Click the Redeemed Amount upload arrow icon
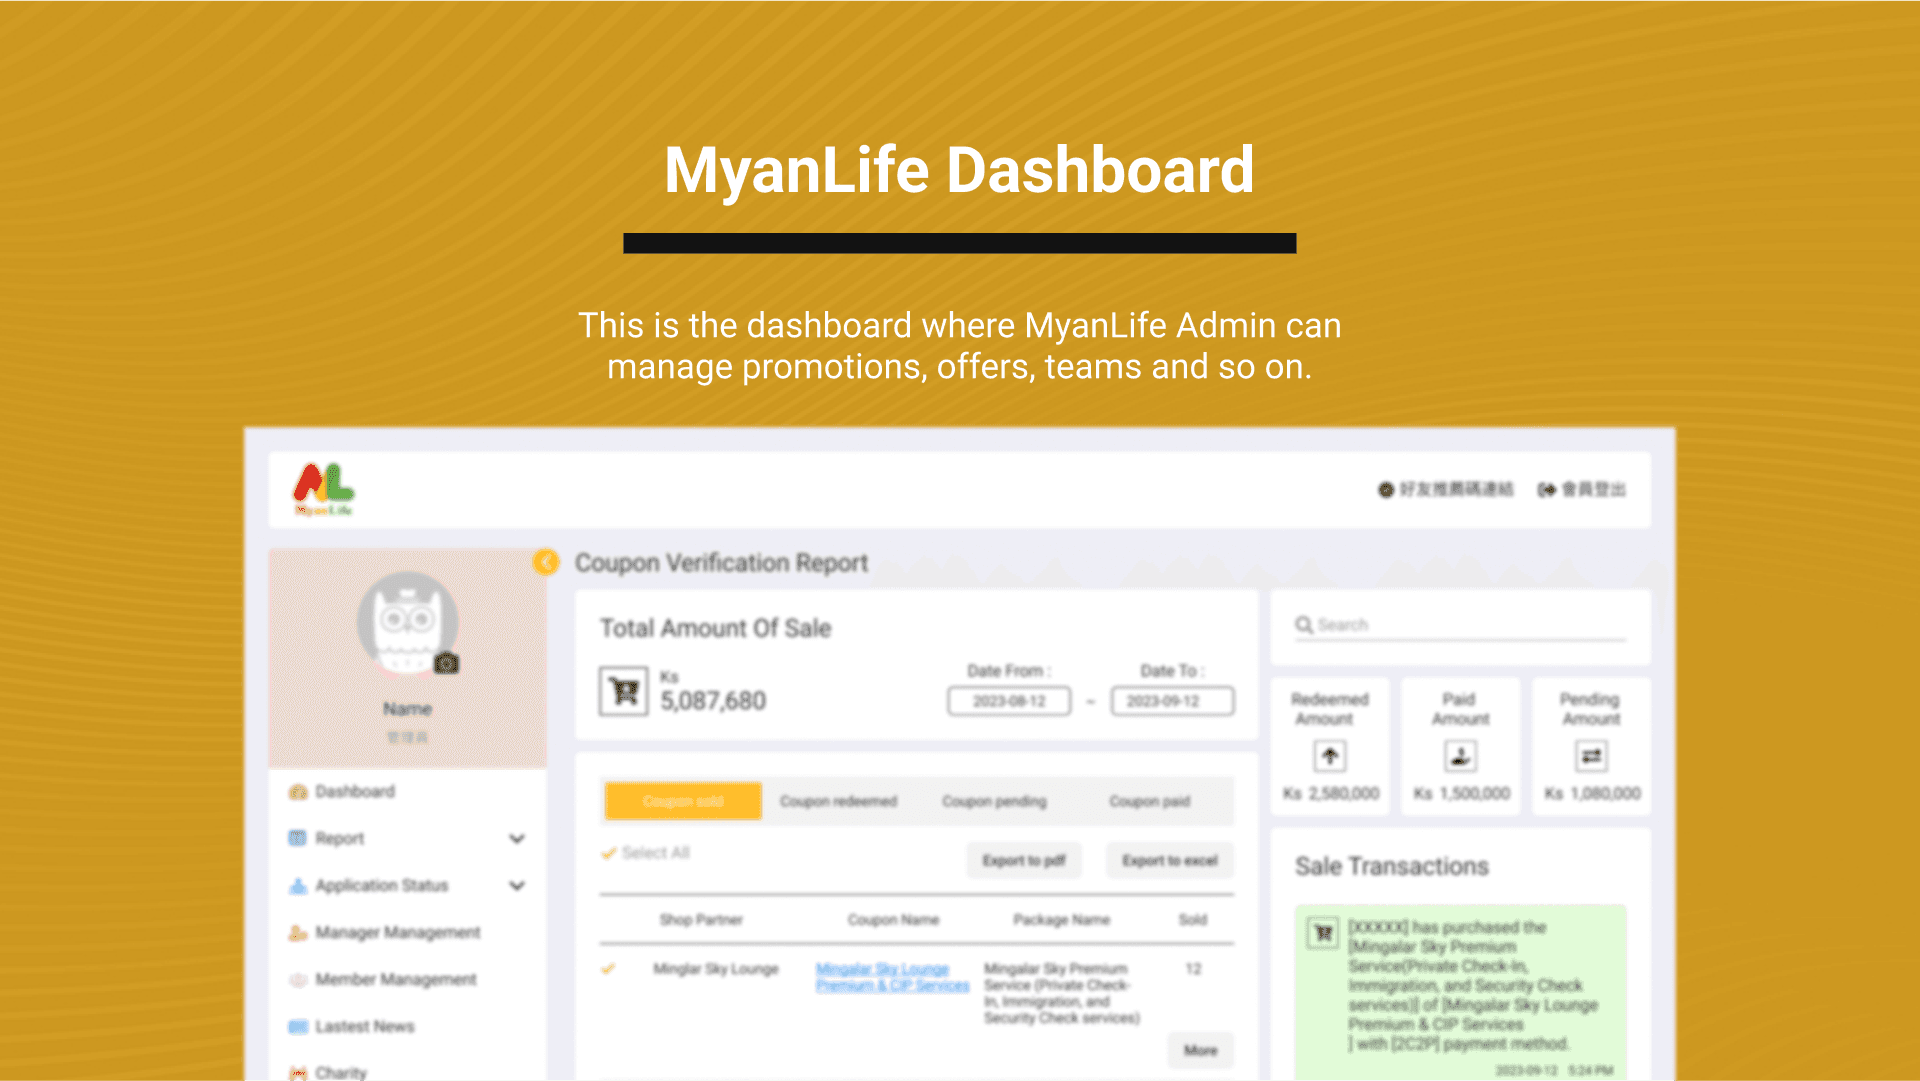This screenshot has height=1081, width=1920. click(1330, 756)
